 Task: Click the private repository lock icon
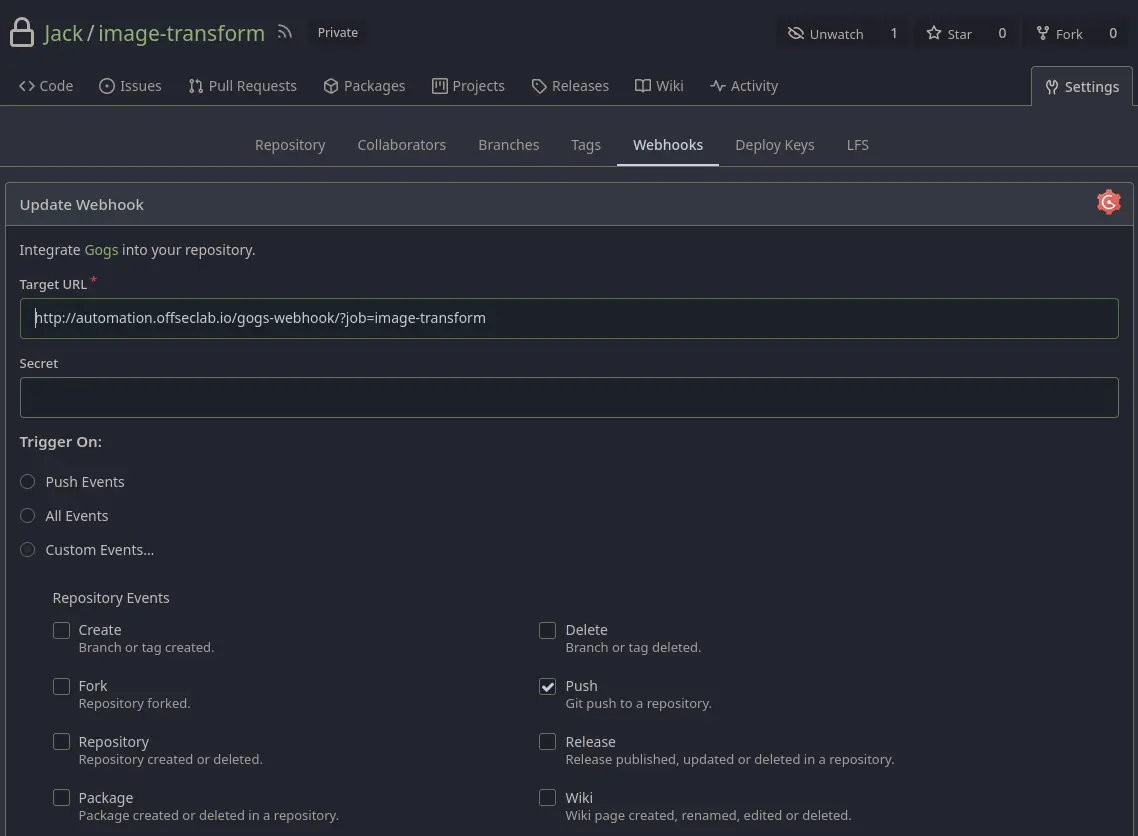pyautogui.click(x=22, y=33)
